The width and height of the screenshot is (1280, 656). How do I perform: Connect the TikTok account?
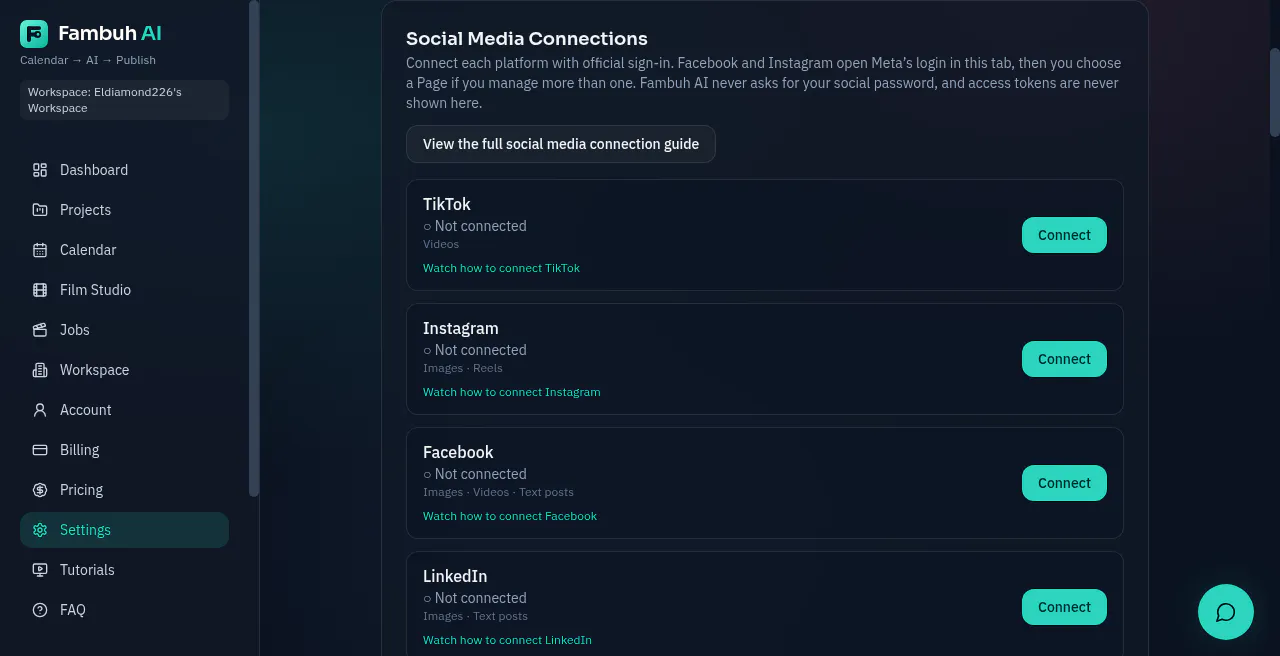pos(1064,235)
